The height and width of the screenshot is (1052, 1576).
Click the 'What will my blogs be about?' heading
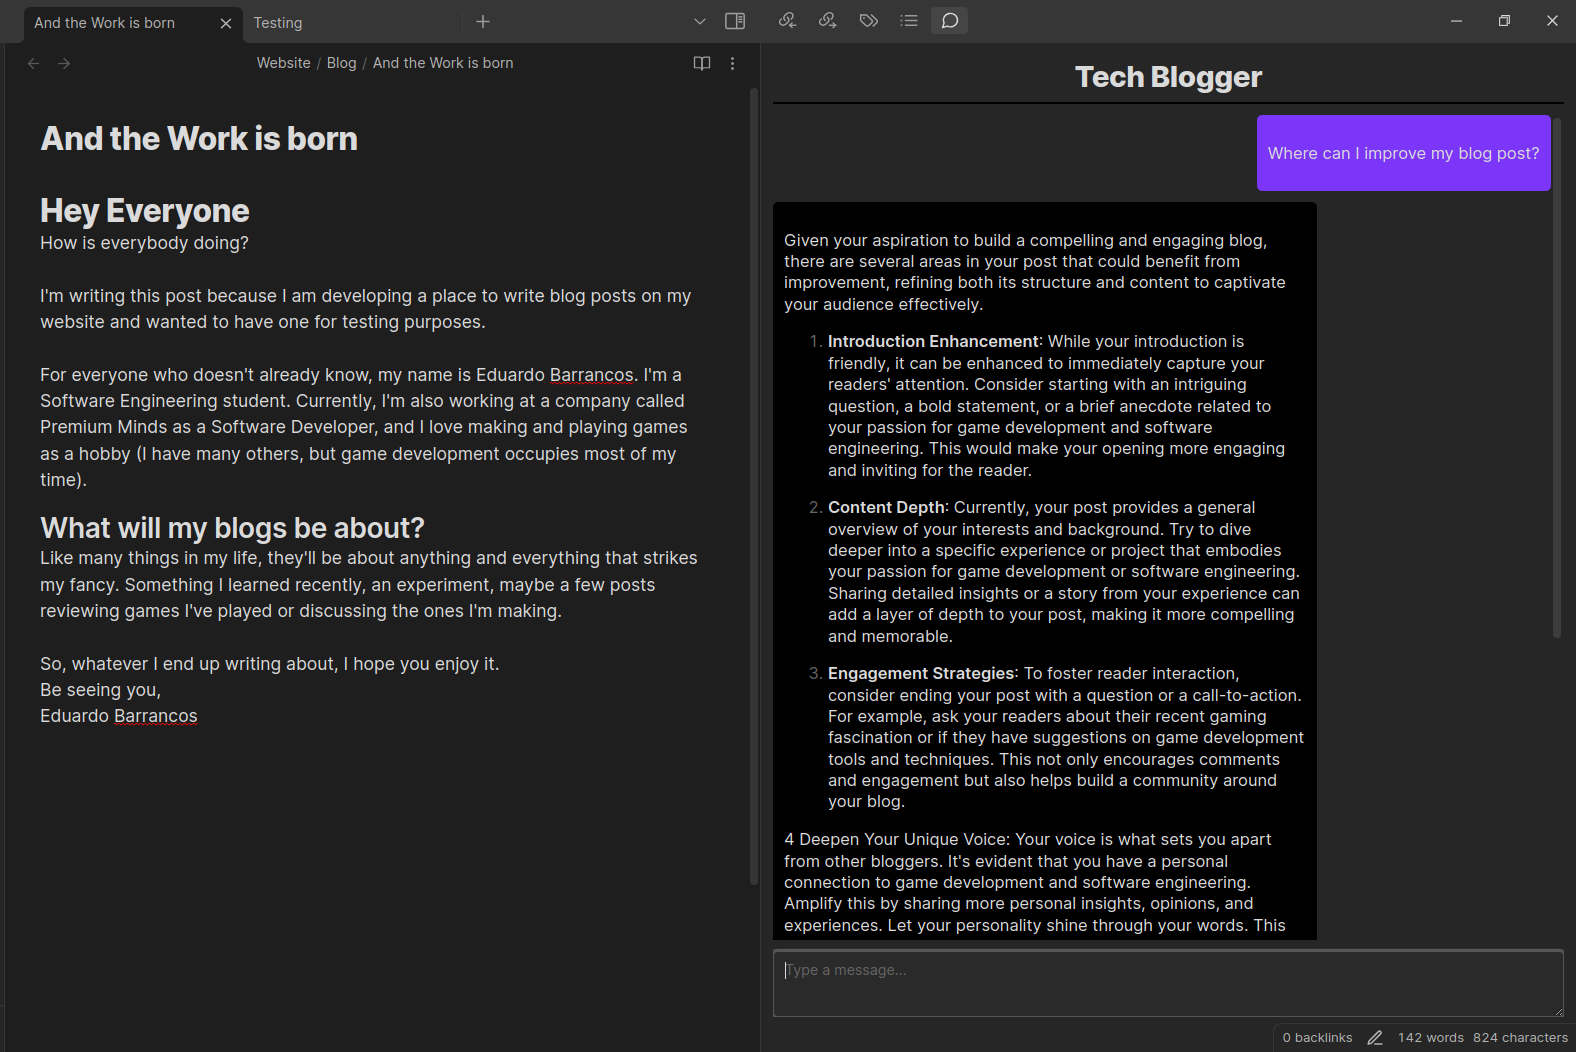tap(232, 528)
